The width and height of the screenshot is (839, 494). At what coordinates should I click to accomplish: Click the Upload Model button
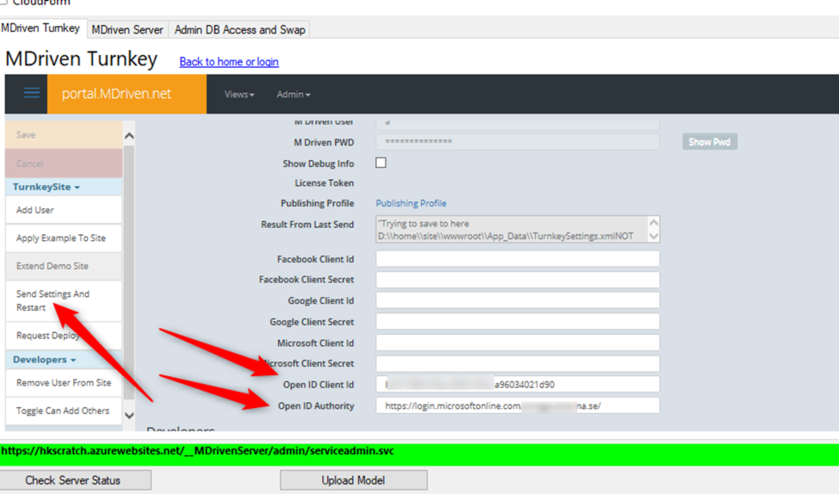353,480
